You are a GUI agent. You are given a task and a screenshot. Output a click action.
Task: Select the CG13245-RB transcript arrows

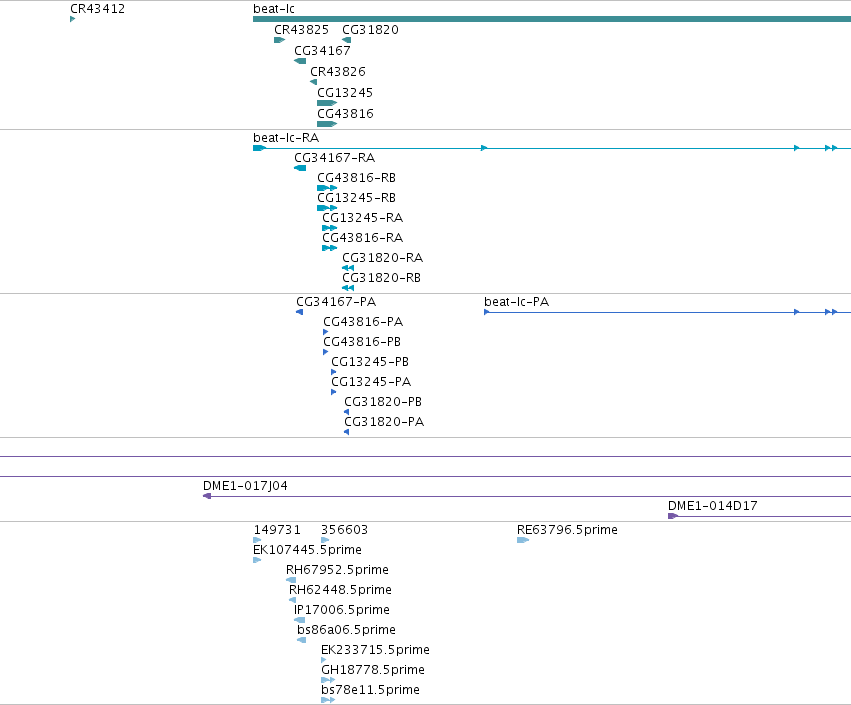point(327,208)
